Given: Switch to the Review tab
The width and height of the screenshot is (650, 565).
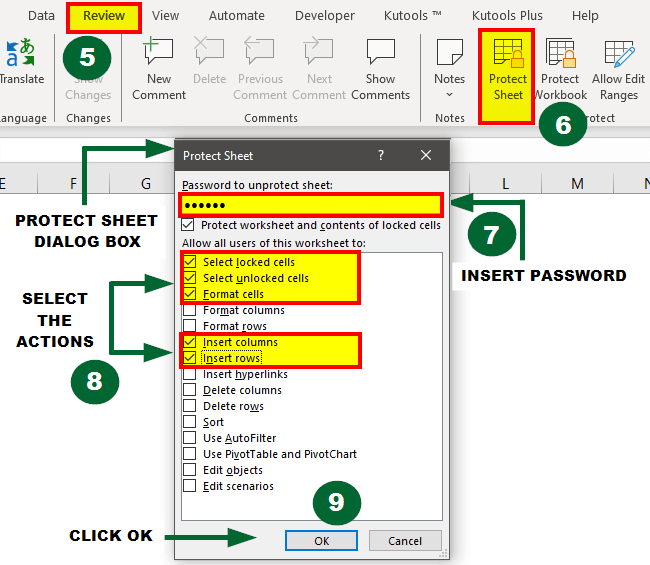Looking at the screenshot, I should [104, 16].
